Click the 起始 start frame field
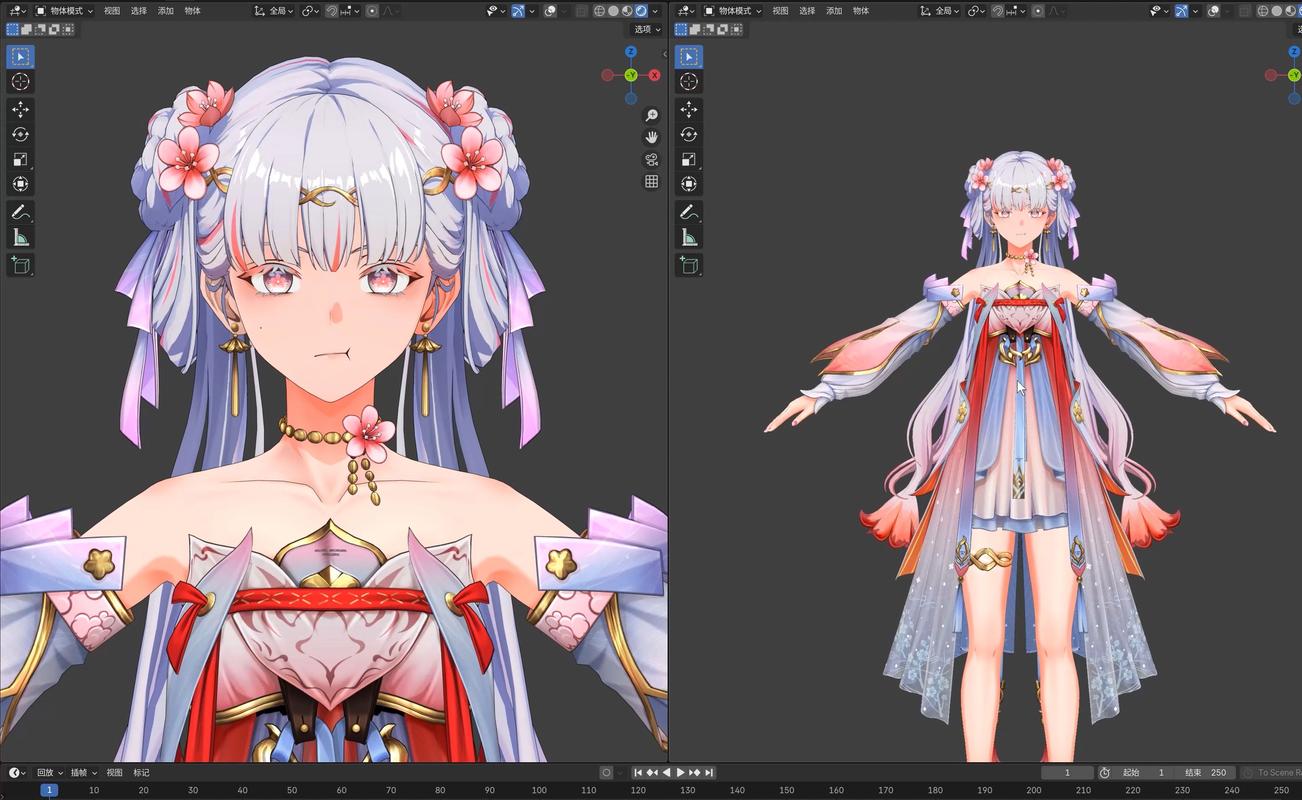Viewport: 1302px width, 800px height. click(1144, 773)
